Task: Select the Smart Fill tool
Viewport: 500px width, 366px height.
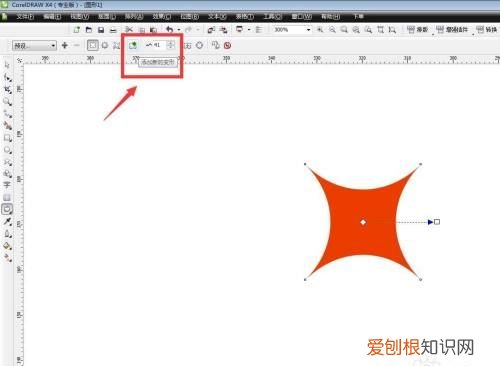Action: [x=7, y=126]
